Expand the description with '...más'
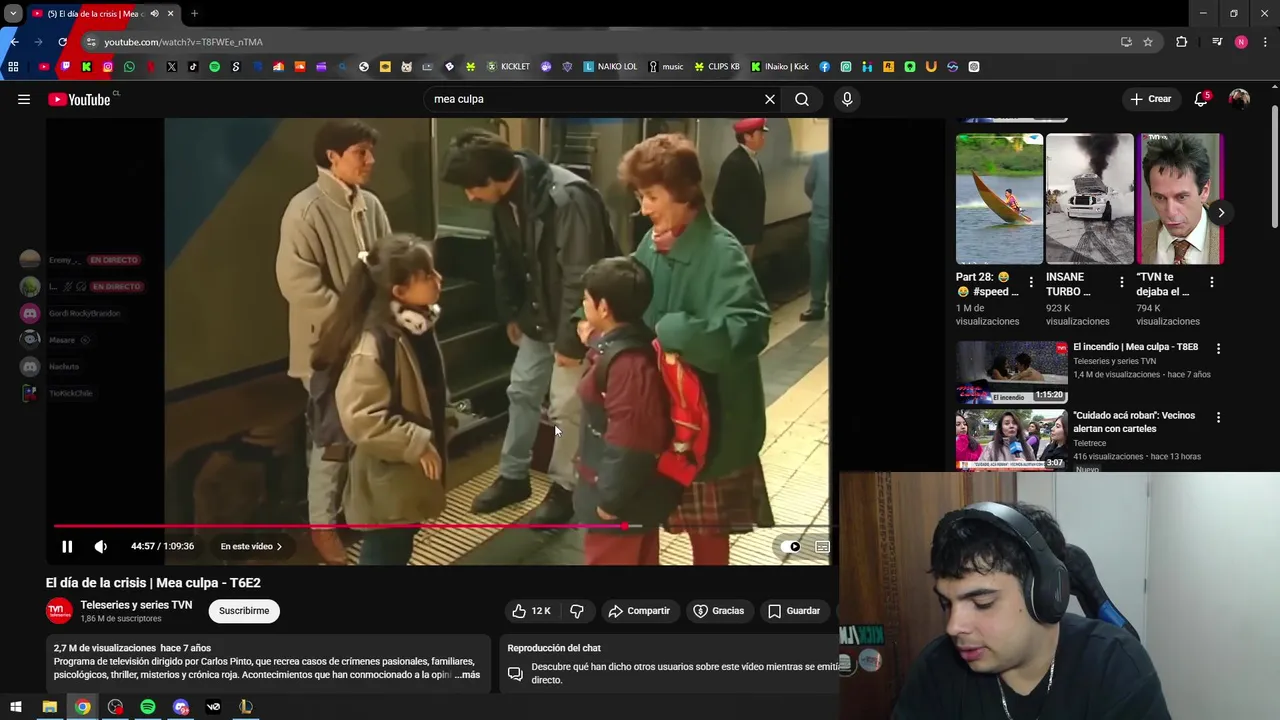 (467, 675)
